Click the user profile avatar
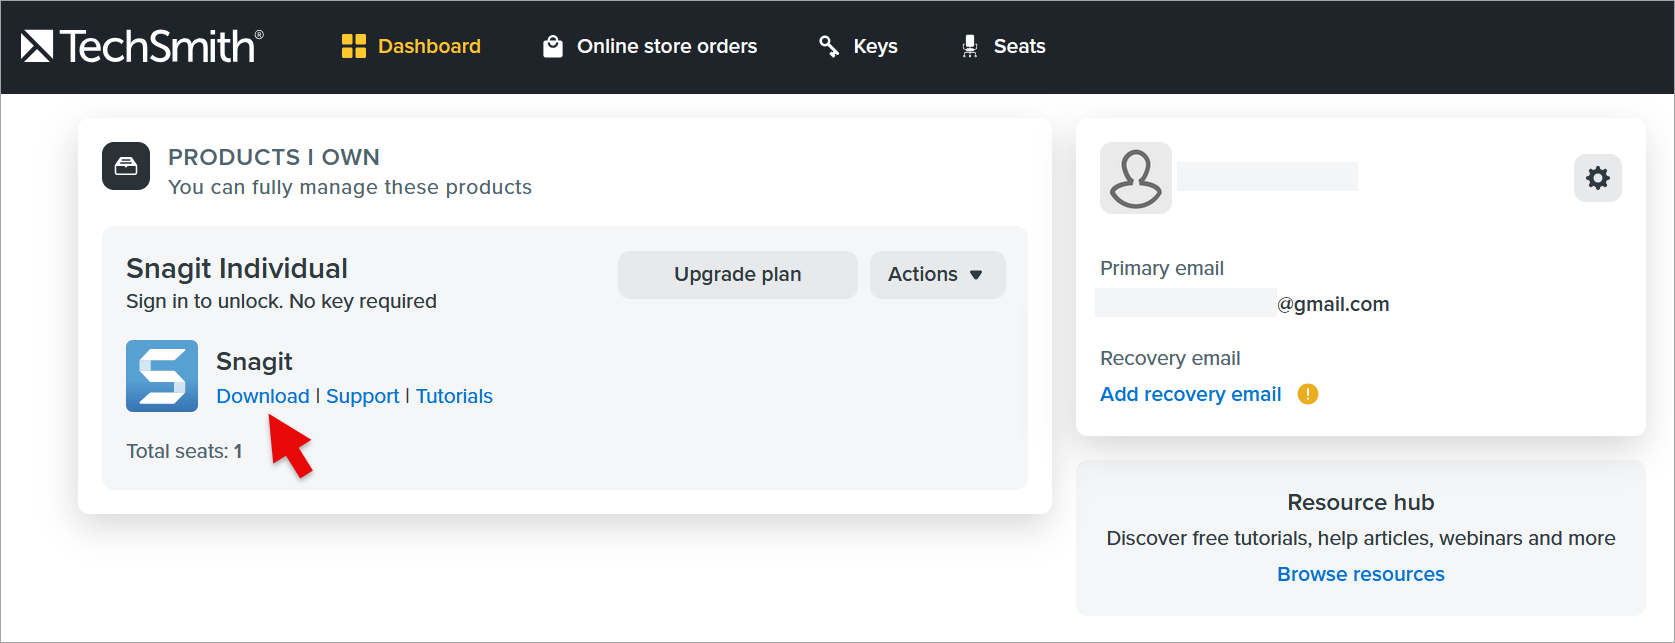 1136,178
